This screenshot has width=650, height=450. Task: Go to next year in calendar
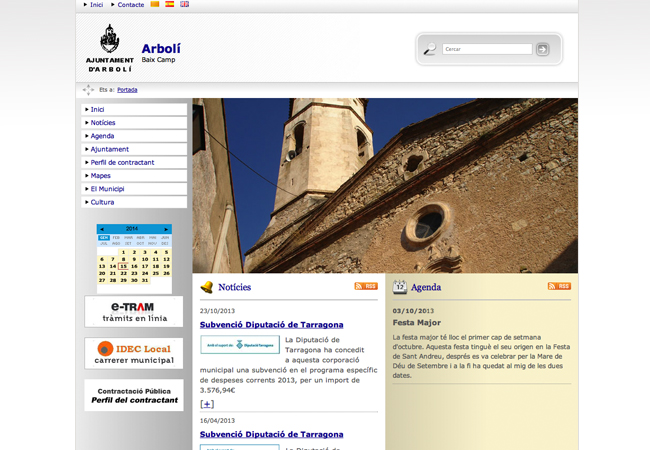[x=166, y=229]
